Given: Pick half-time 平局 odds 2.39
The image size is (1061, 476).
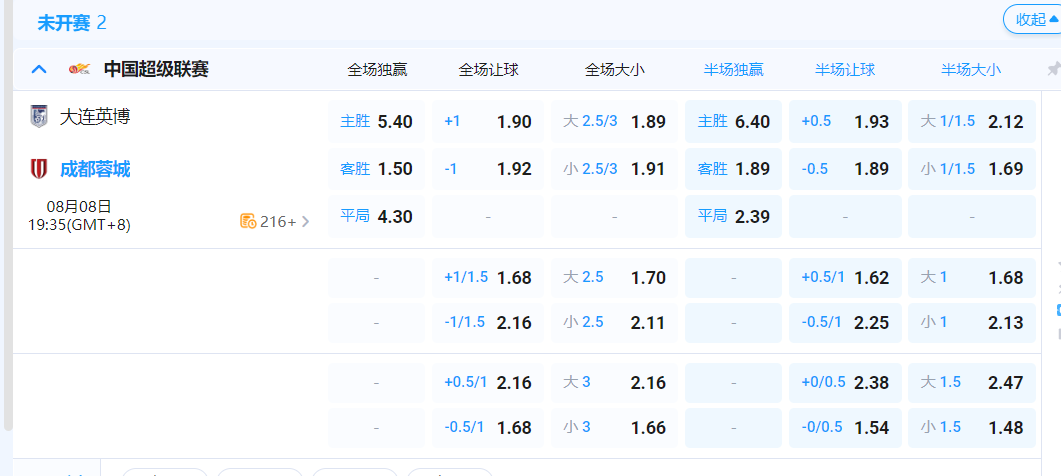Looking at the screenshot, I should pyautogui.click(x=734, y=216).
